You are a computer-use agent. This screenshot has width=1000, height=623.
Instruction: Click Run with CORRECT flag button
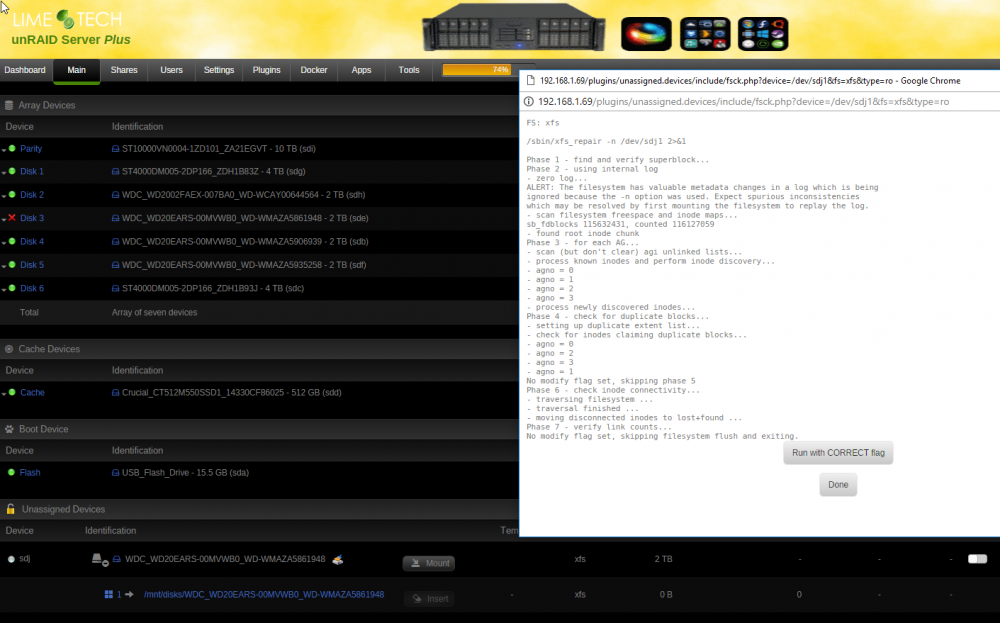838,453
